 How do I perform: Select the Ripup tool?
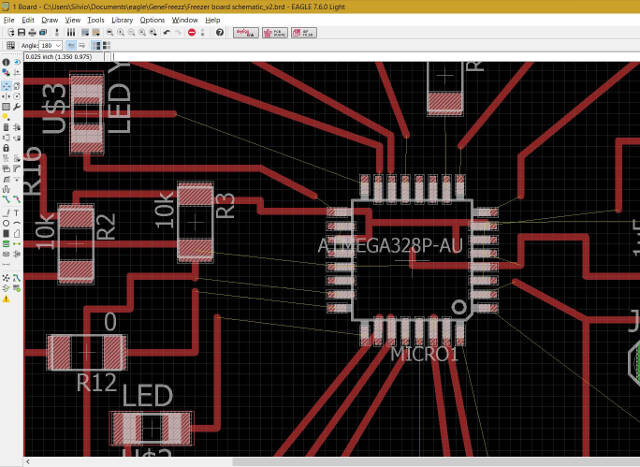tap(17, 199)
